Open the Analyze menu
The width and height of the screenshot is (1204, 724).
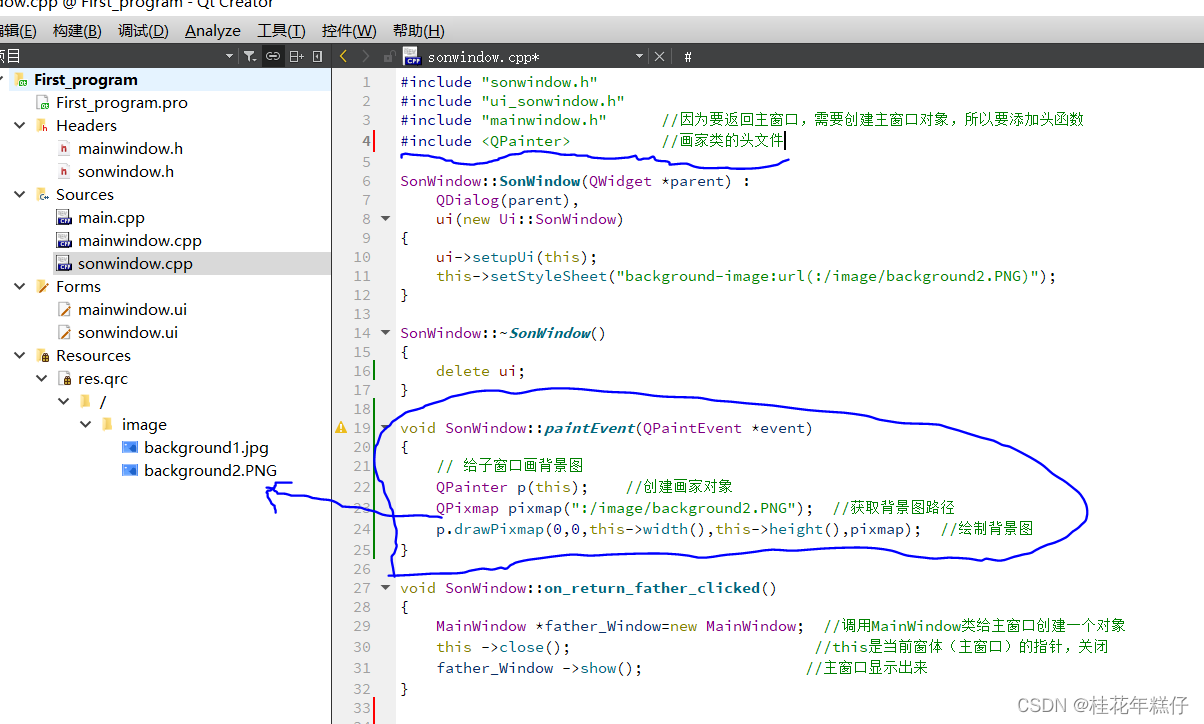pyautogui.click(x=213, y=31)
